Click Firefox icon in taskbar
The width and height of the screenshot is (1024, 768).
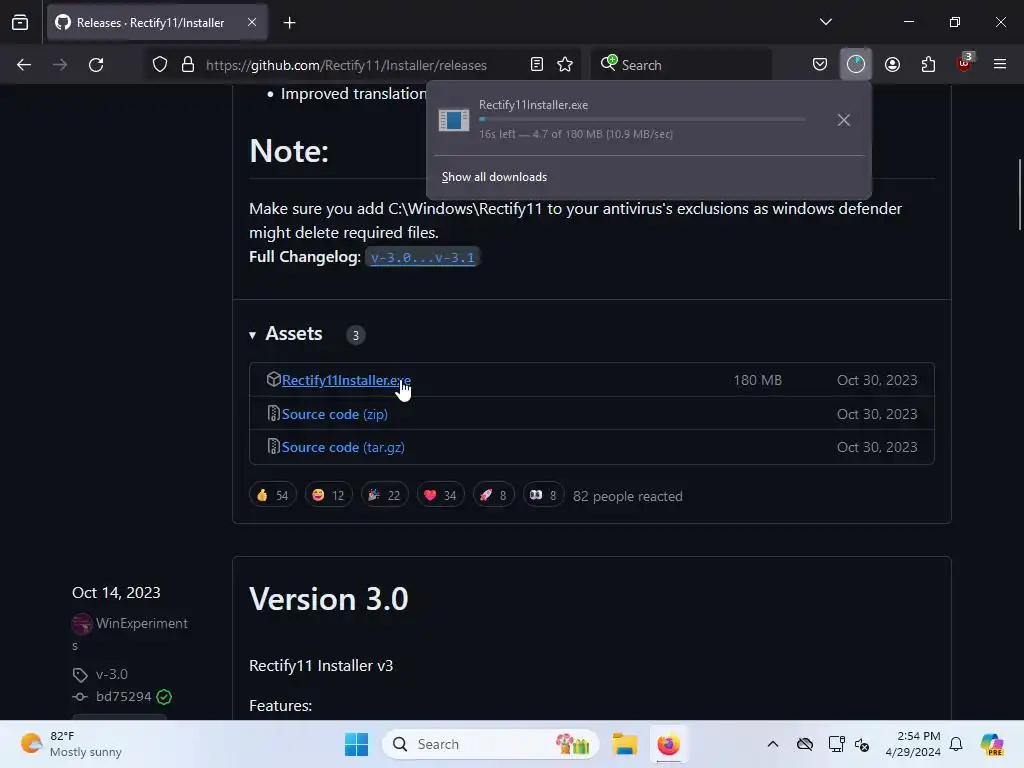tap(668, 744)
